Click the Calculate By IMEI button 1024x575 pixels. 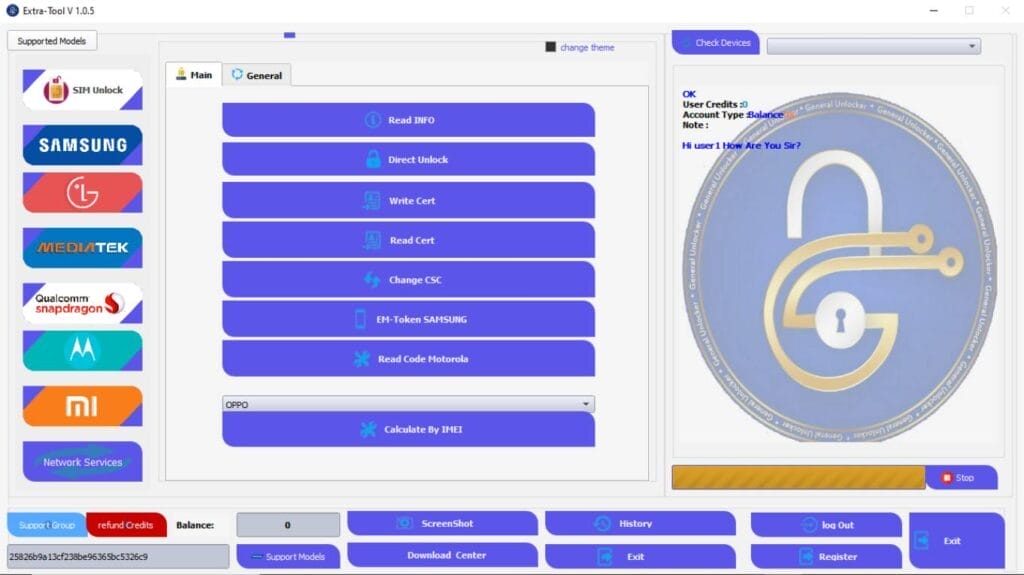408,430
